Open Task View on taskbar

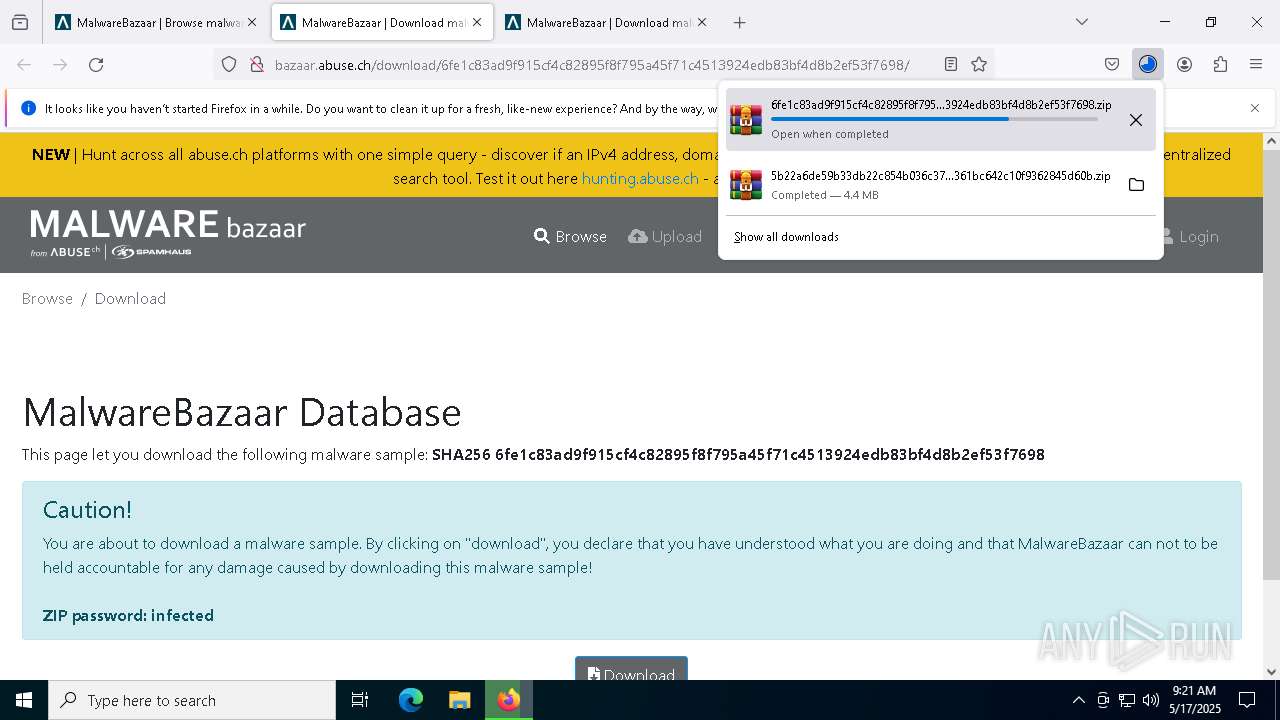tap(360, 700)
